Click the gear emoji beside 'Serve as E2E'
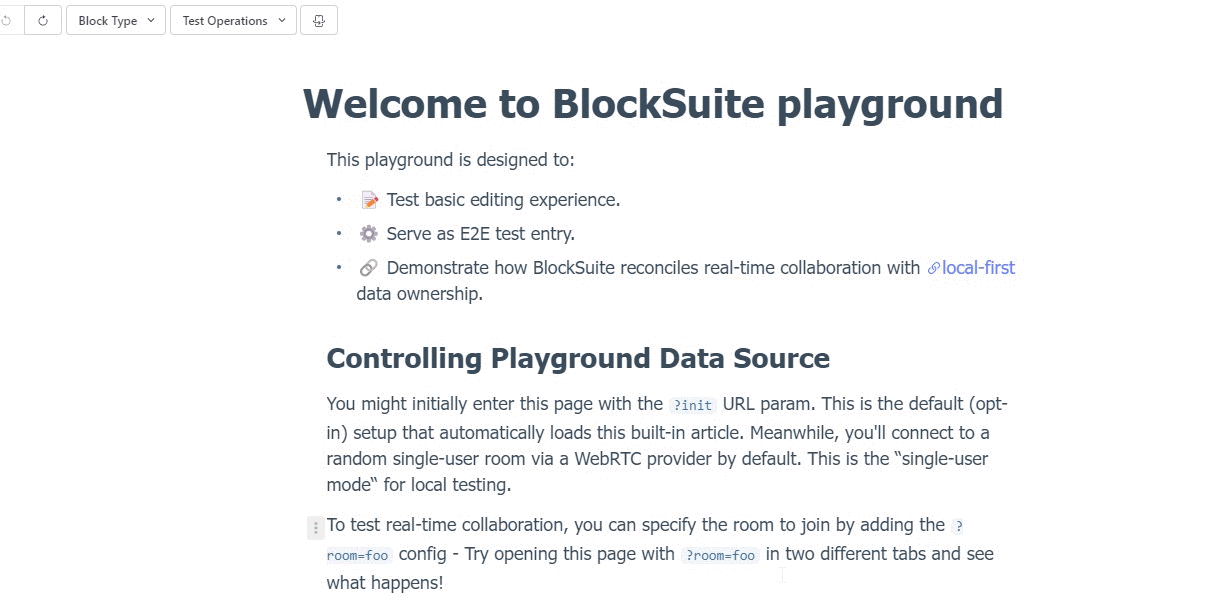This screenshot has width=1222, height=597. click(368, 233)
